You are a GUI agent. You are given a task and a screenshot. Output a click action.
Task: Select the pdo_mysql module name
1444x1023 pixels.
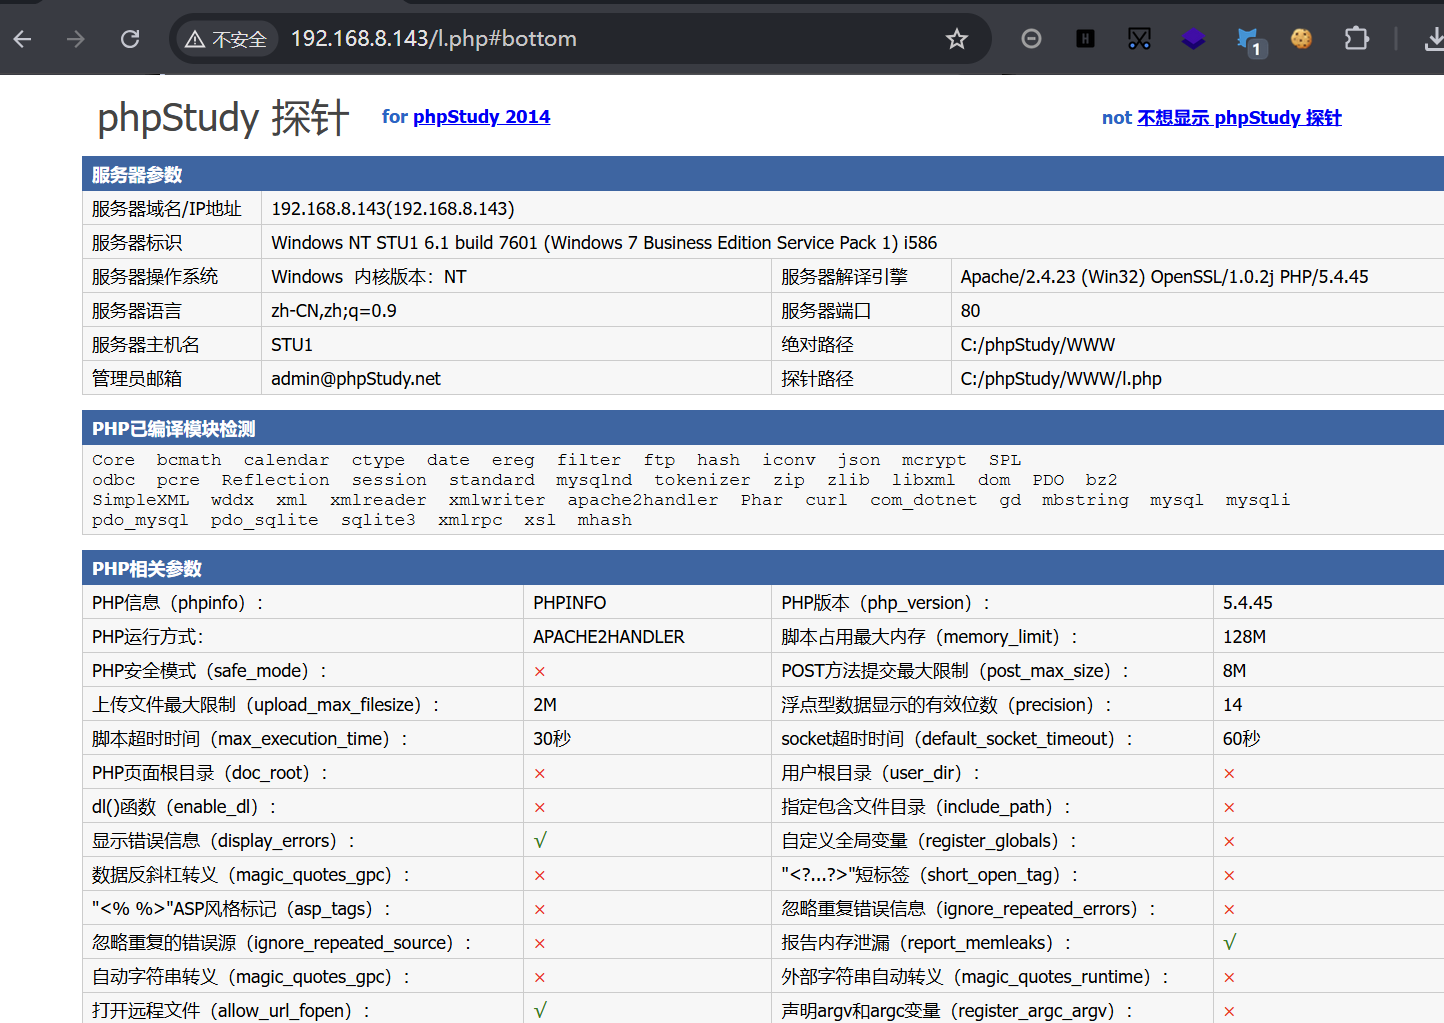(x=140, y=520)
